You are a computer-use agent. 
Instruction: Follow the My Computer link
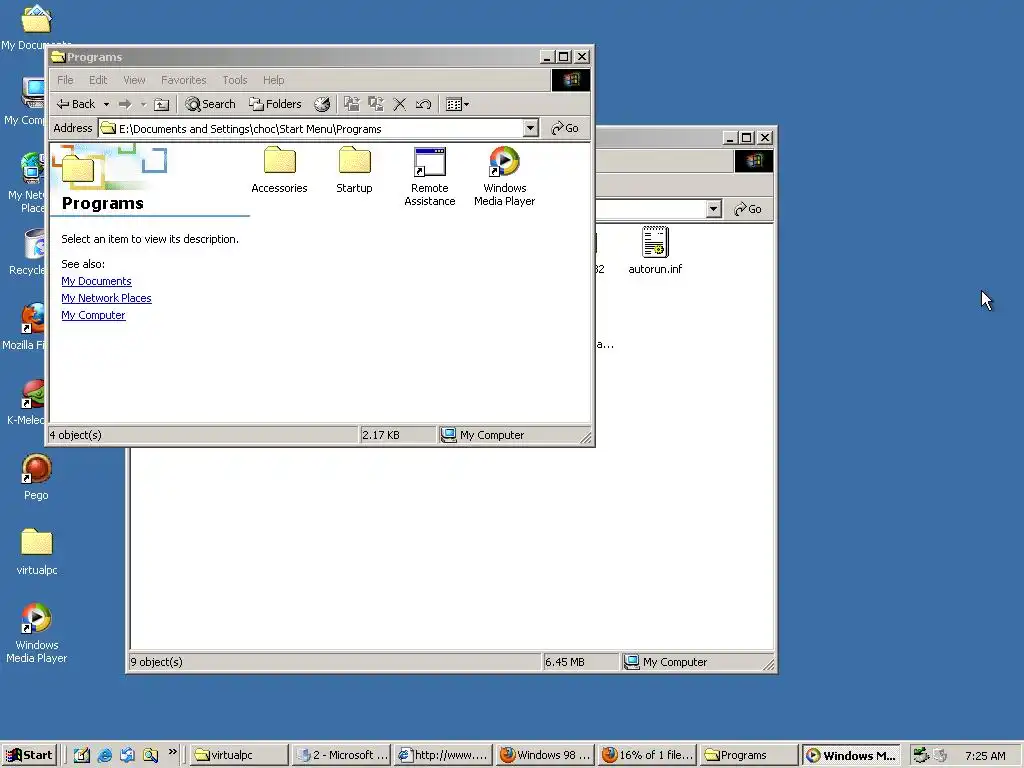pyautogui.click(x=93, y=315)
